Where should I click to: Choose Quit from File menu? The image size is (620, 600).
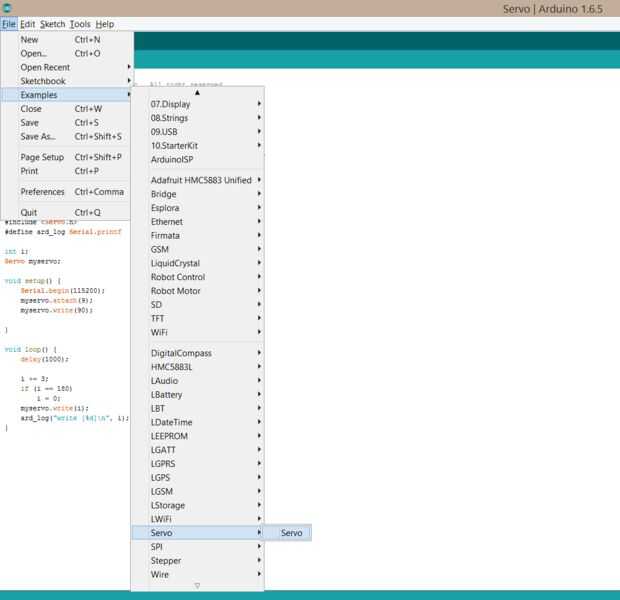pyautogui.click(x=66, y=212)
